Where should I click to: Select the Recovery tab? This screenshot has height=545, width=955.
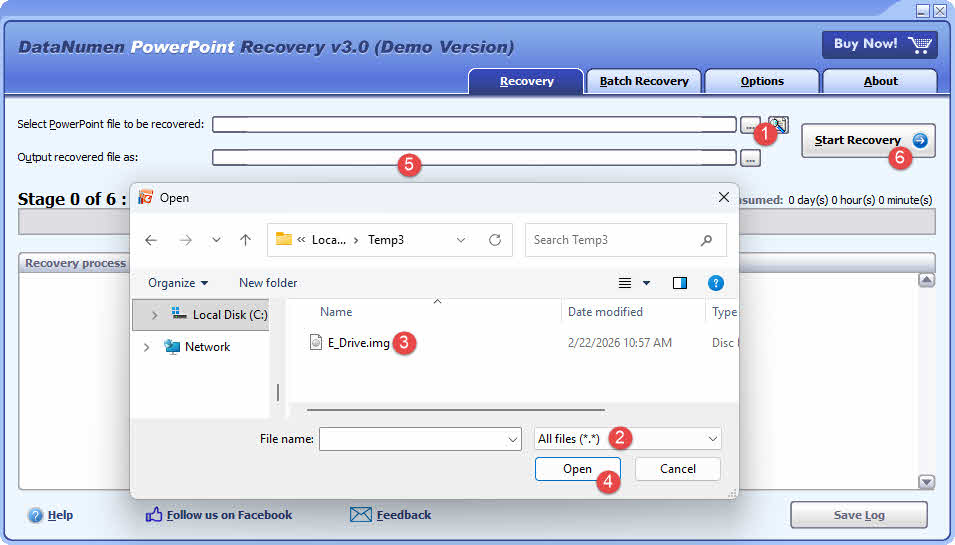(x=526, y=82)
